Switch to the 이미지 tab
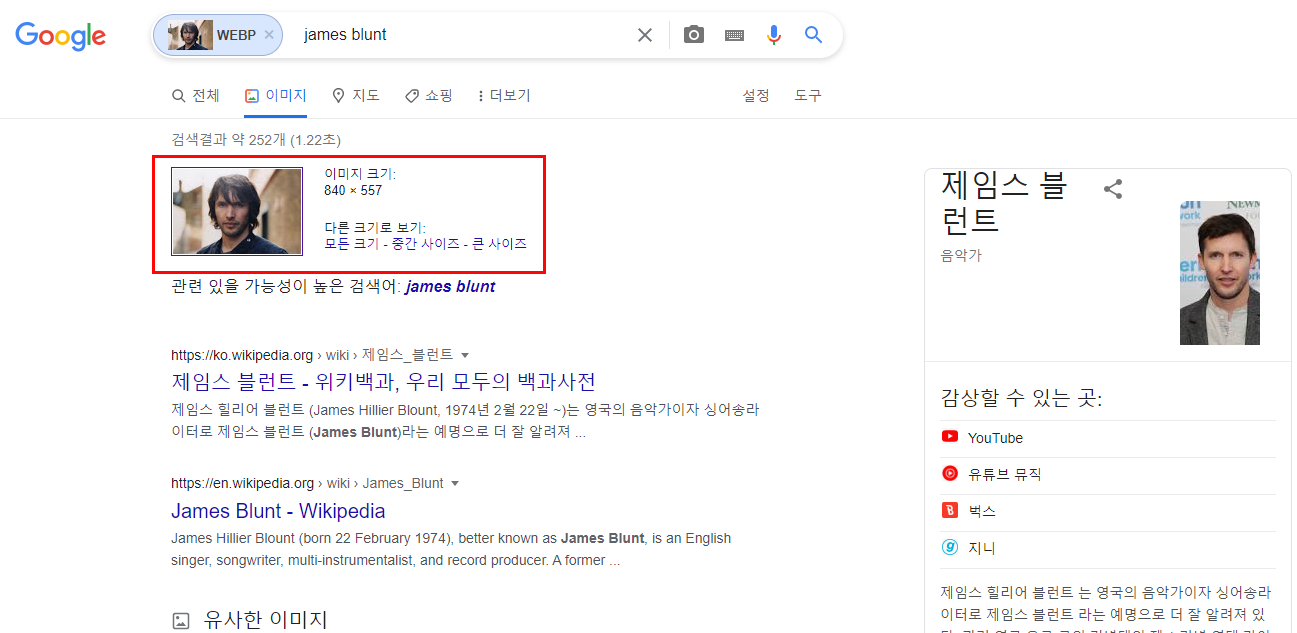The image size is (1297, 633). pyautogui.click(x=276, y=96)
